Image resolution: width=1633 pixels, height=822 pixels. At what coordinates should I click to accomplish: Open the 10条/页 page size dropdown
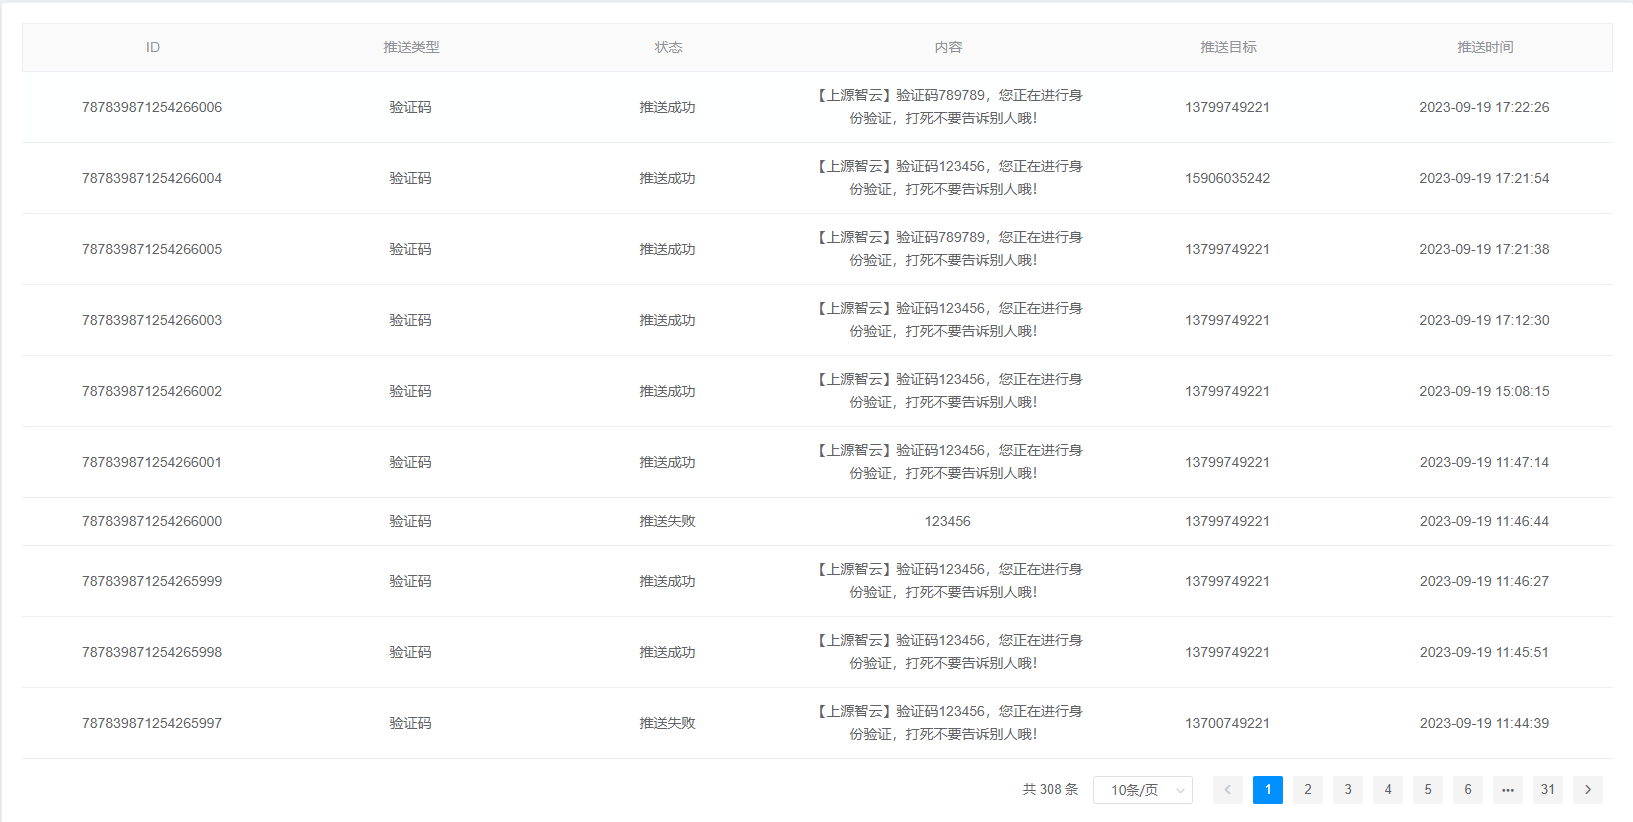tap(1142, 790)
